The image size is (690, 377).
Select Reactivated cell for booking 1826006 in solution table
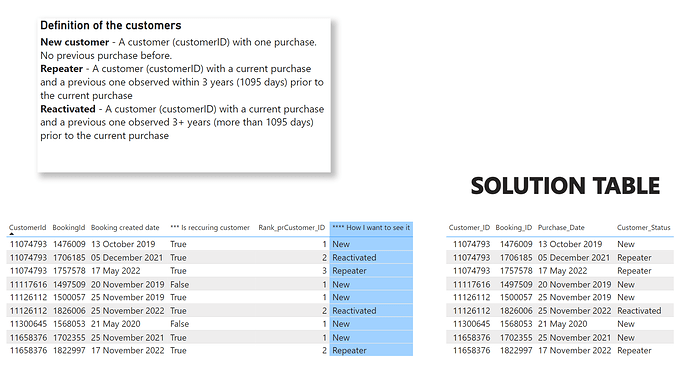tap(639, 311)
